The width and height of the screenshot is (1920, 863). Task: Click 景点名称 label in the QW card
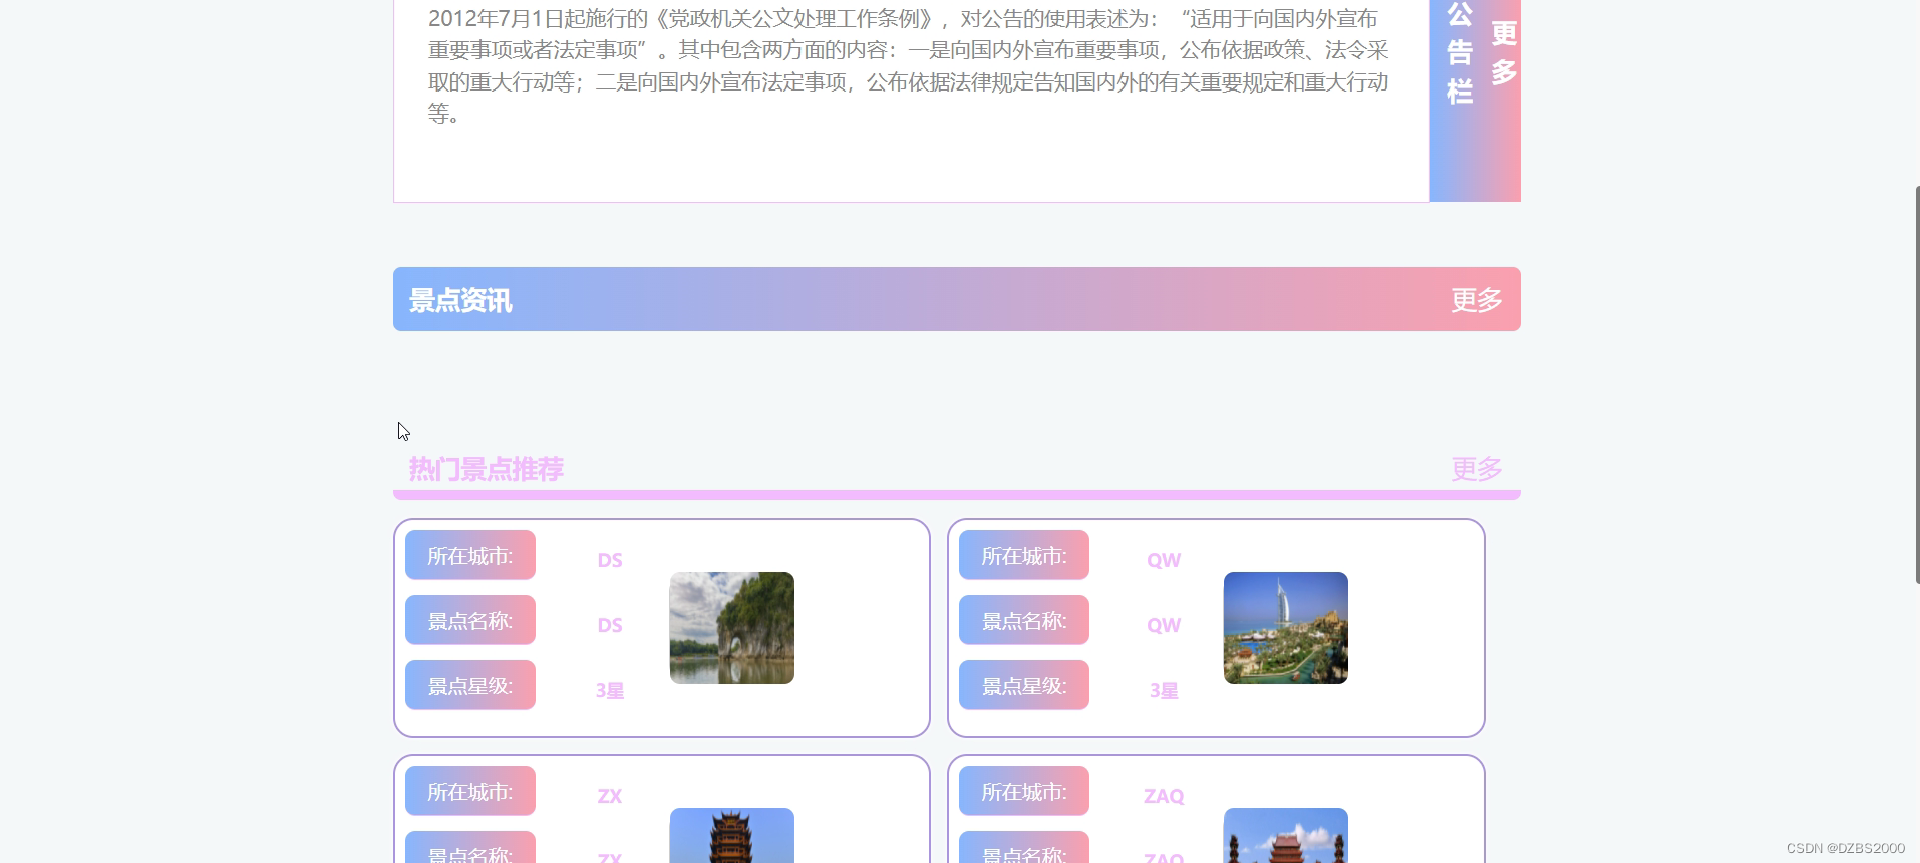(1024, 620)
